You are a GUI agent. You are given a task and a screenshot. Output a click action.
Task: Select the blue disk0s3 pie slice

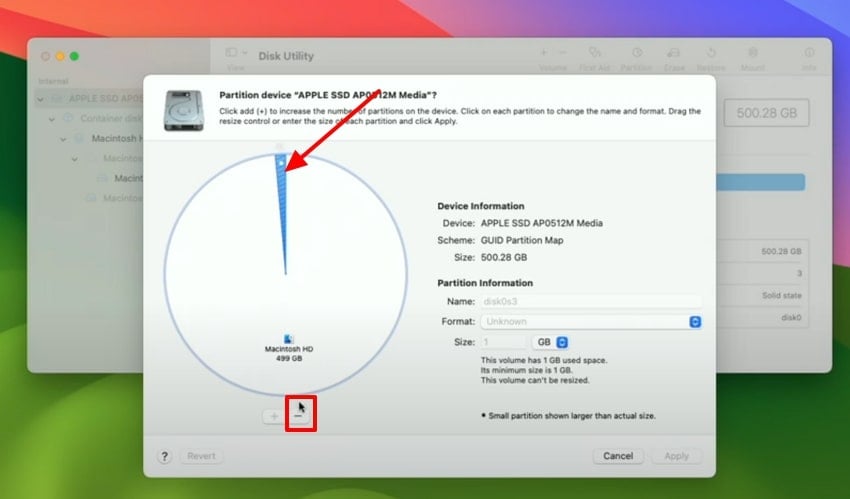(x=281, y=206)
